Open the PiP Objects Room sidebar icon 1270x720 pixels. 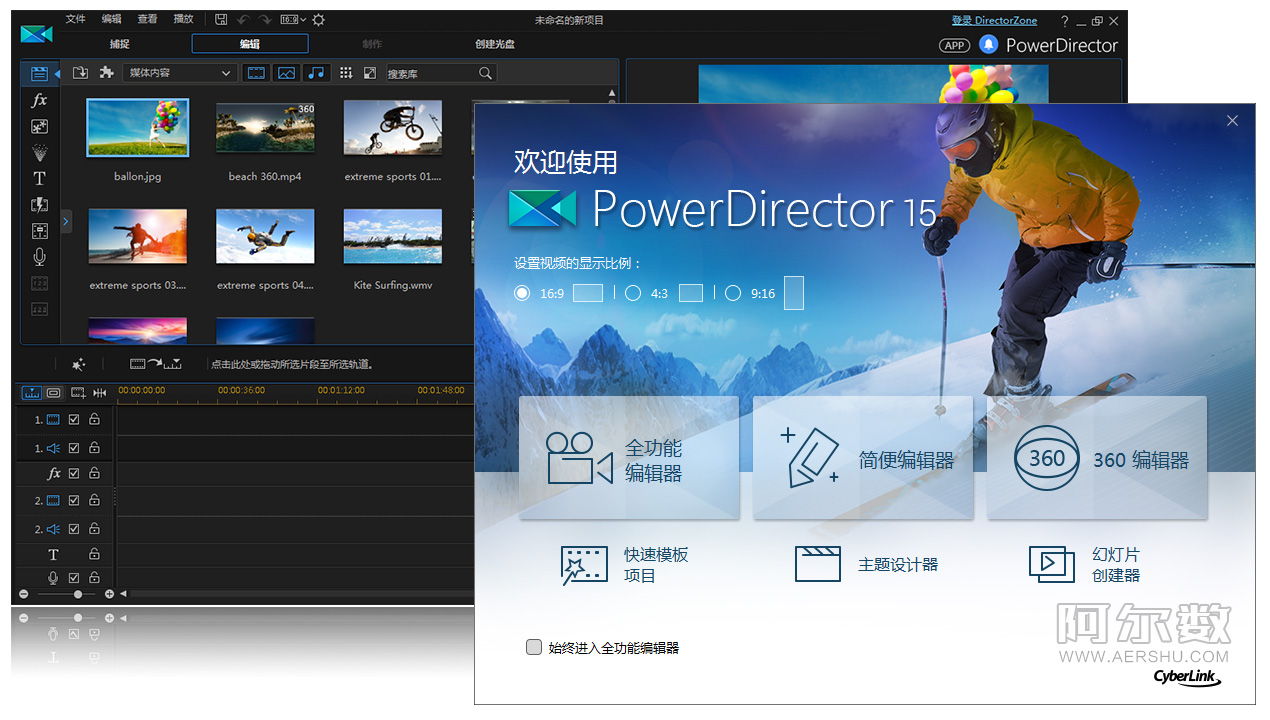click(39, 126)
